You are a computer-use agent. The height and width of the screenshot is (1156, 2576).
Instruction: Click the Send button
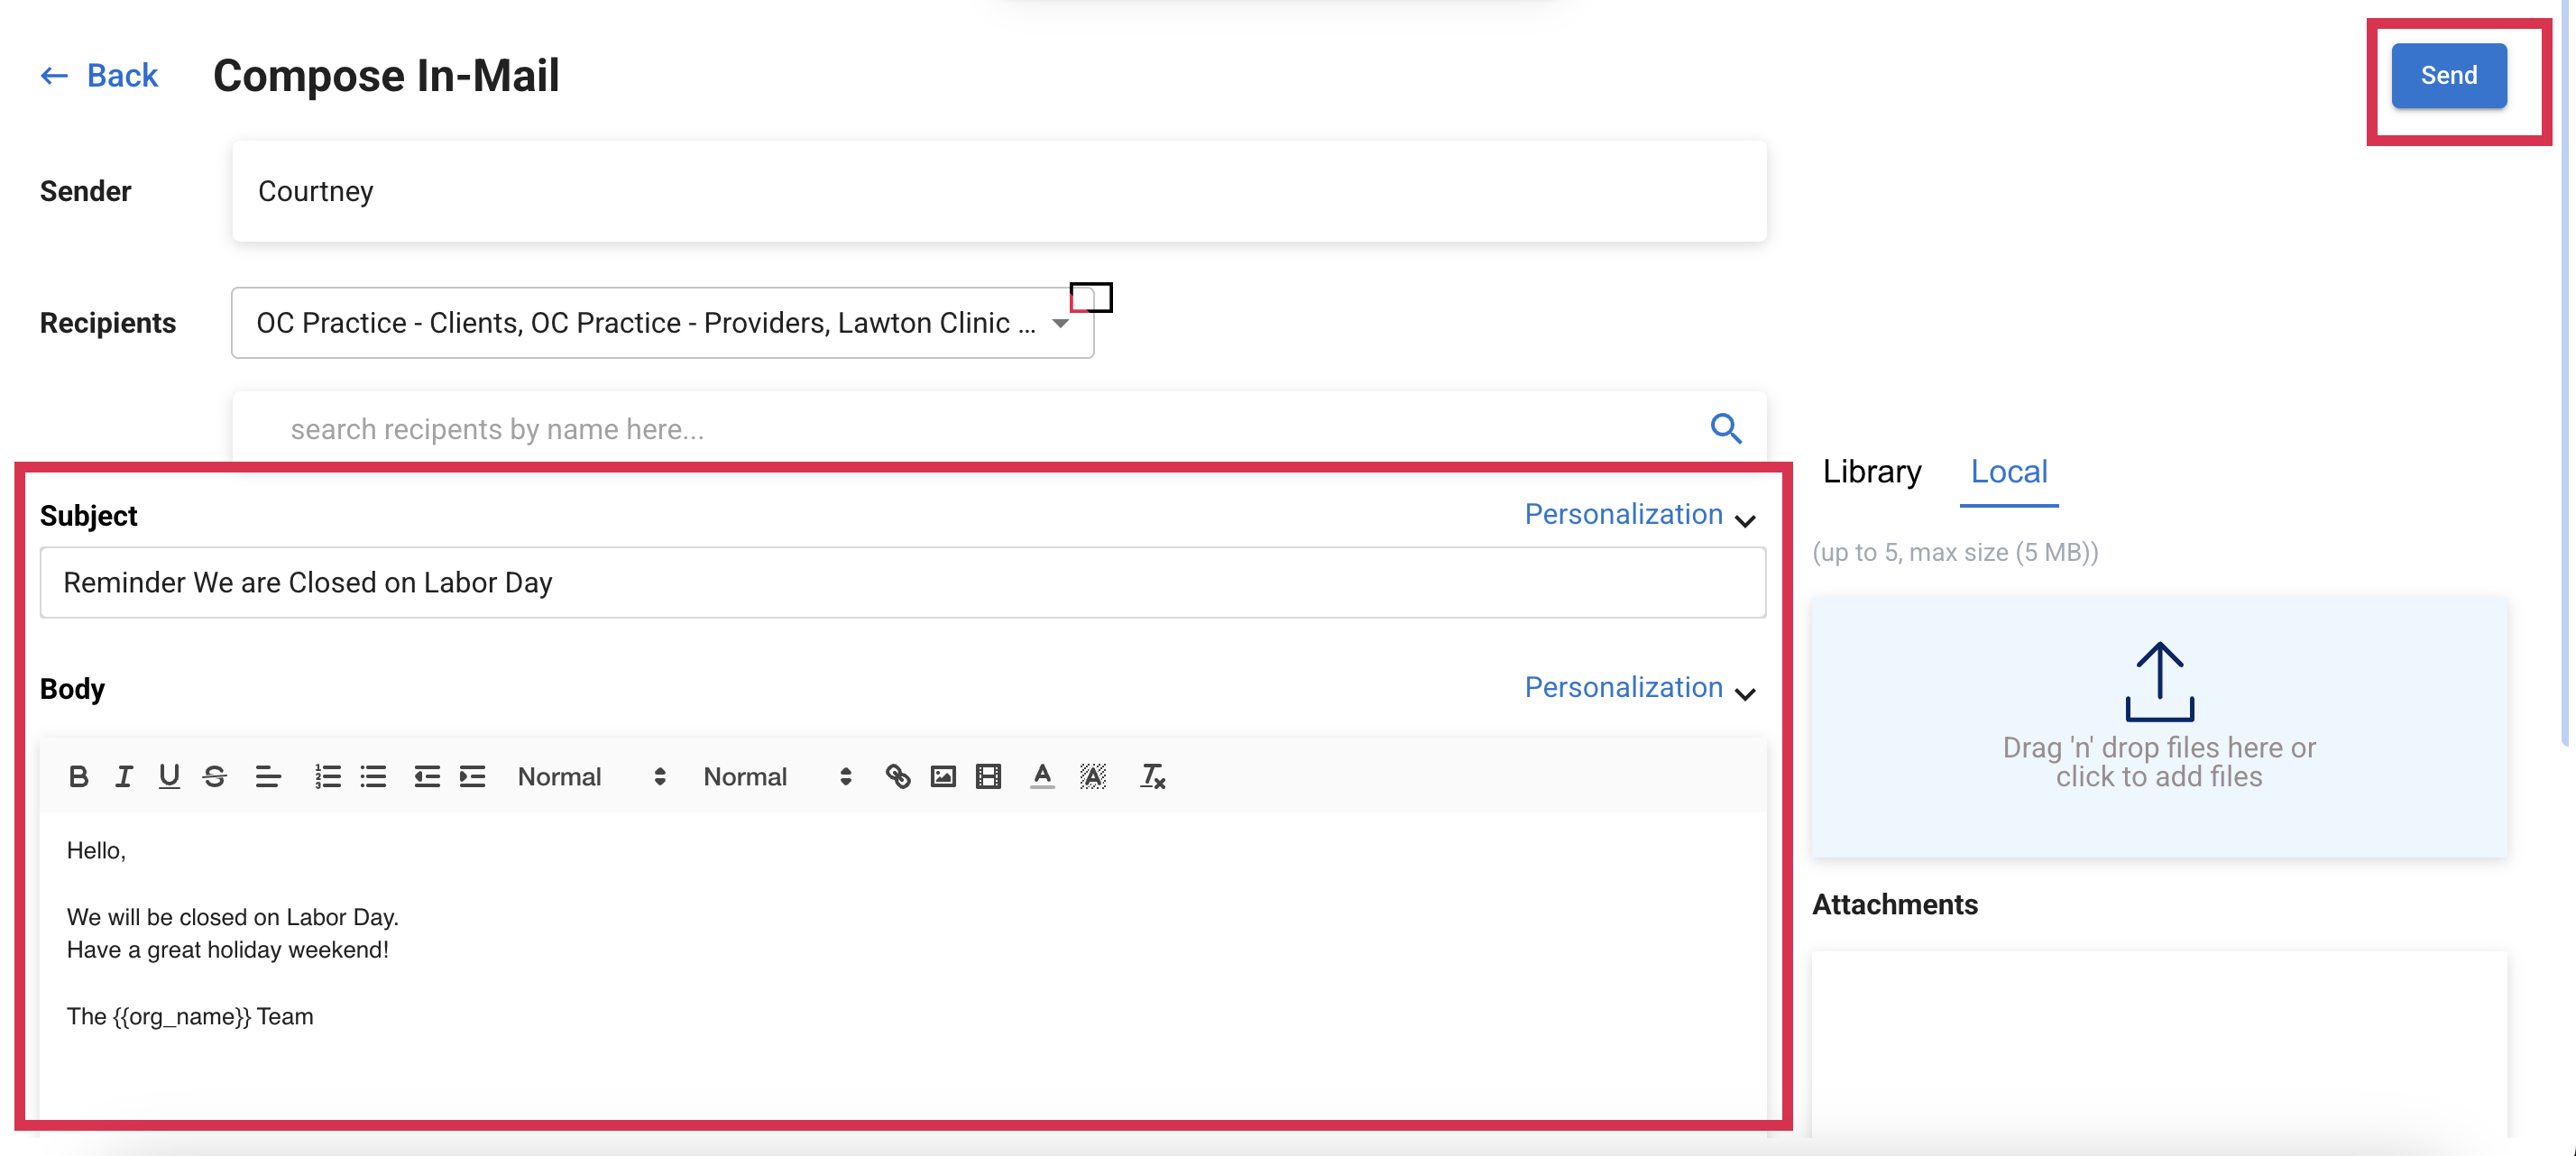(x=2448, y=76)
